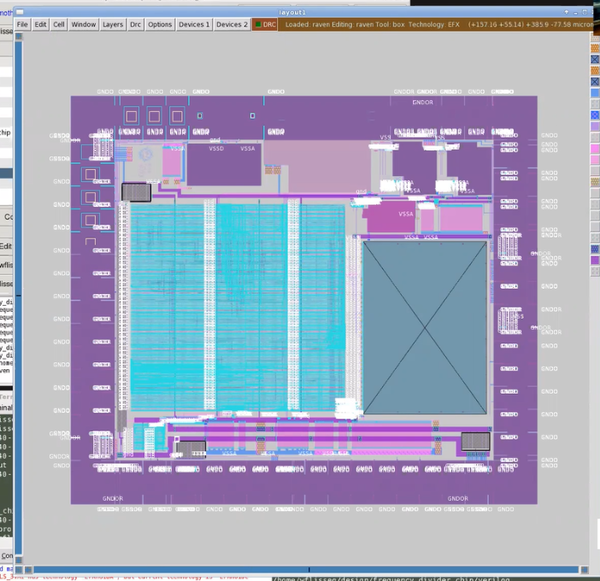The width and height of the screenshot is (600, 581).
Task: Click the VSSA label next to VSSD
Action: tap(248, 149)
